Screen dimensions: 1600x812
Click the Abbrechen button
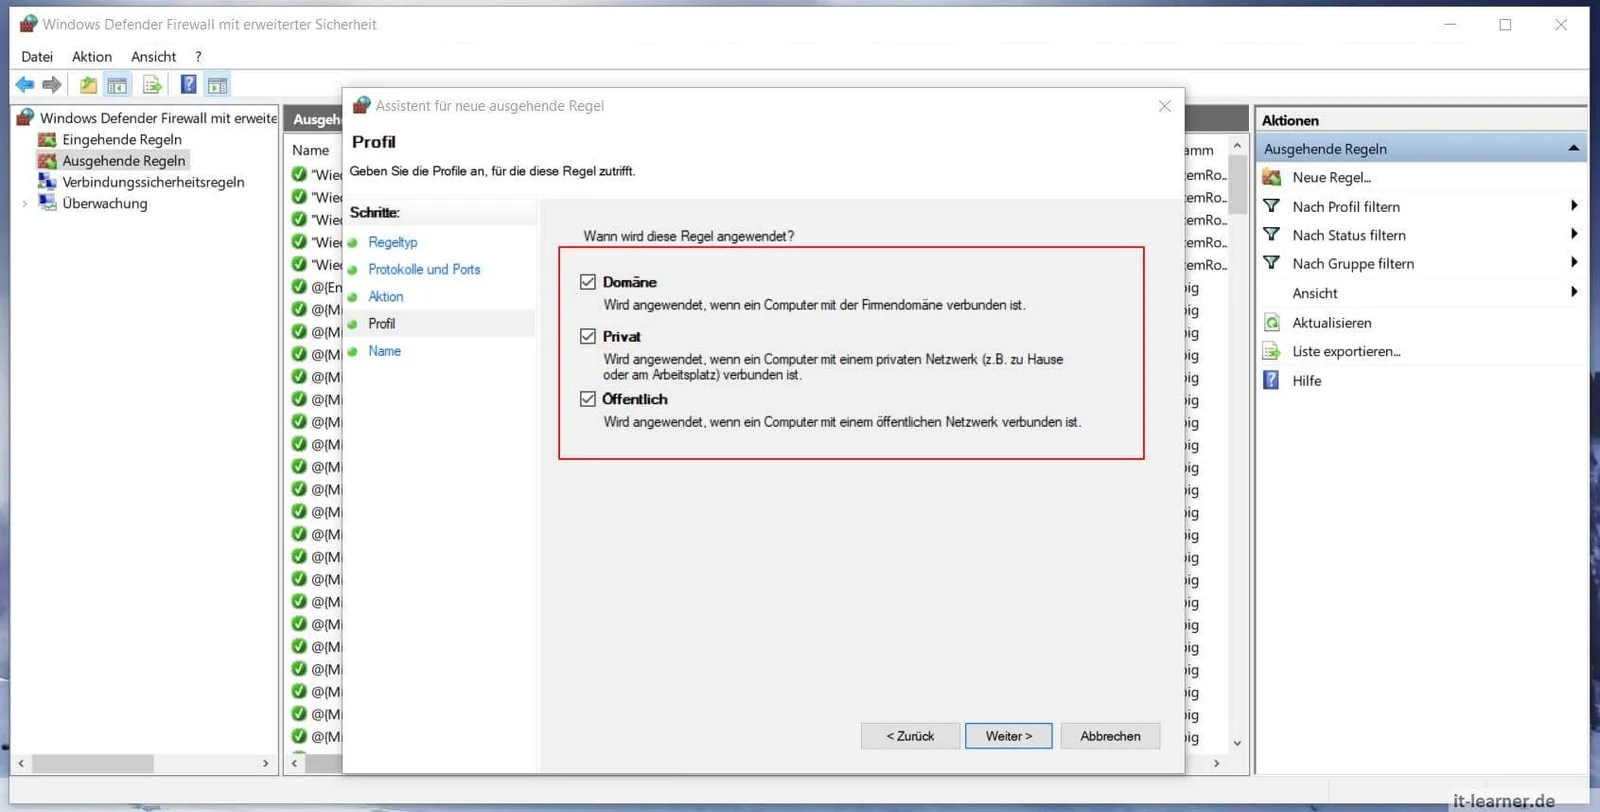pos(1110,736)
